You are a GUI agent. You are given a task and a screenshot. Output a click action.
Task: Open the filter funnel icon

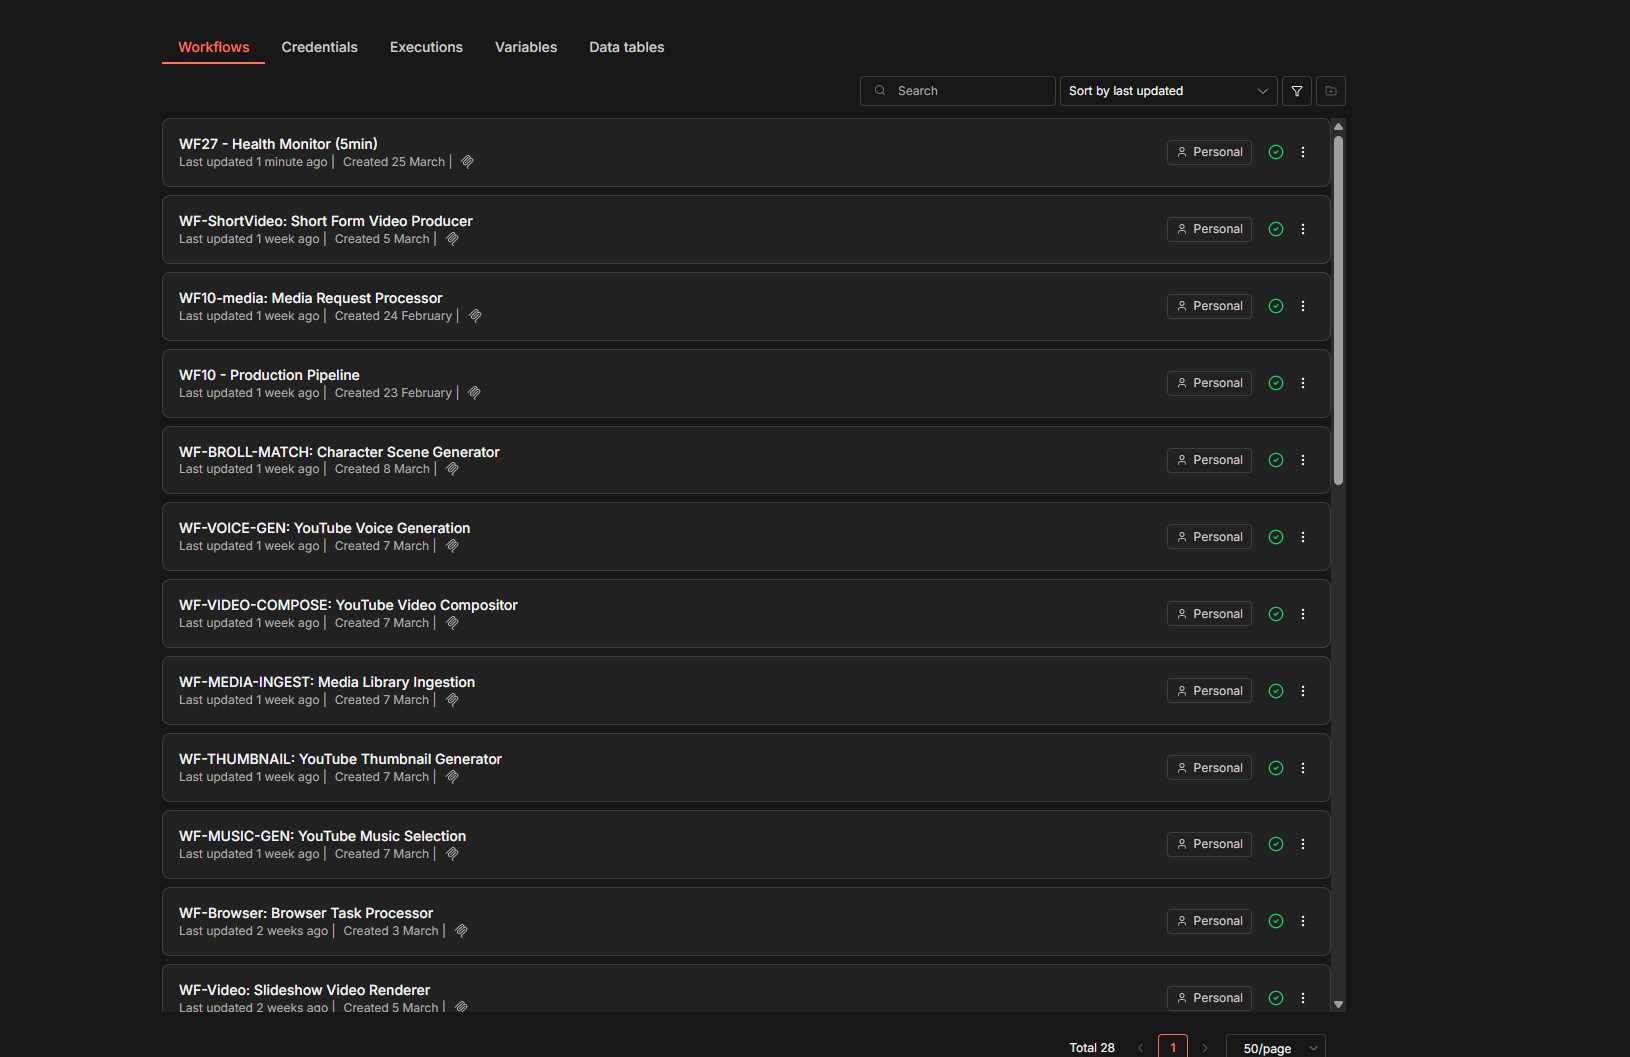1296,91
